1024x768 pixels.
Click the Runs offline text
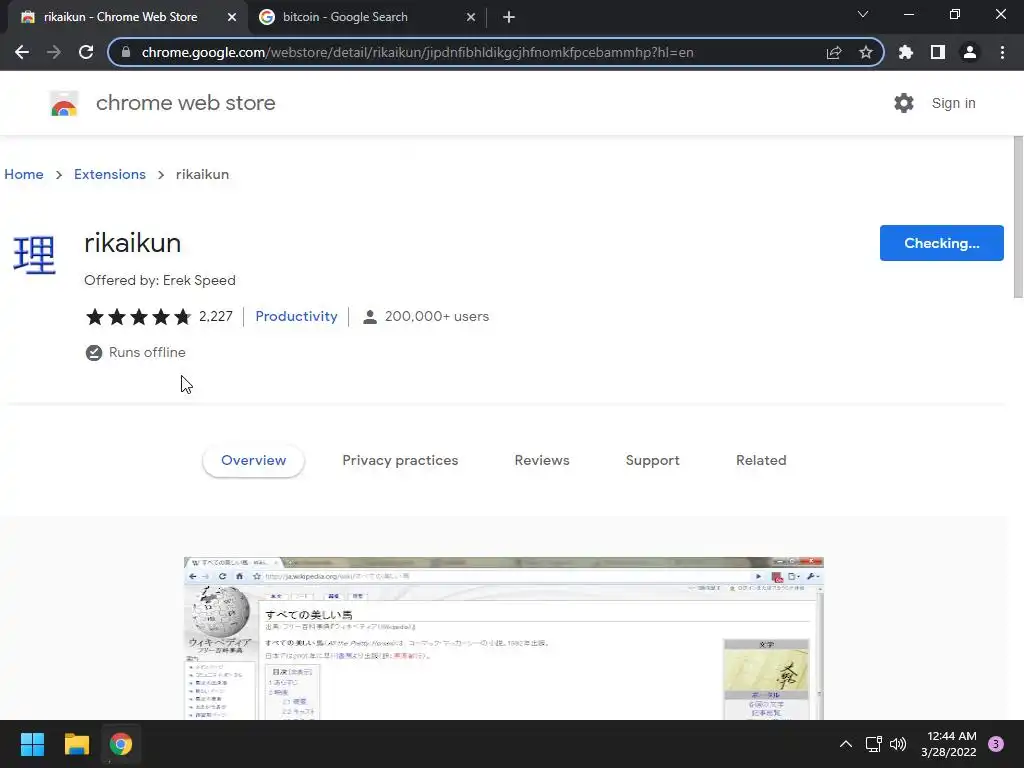click(x=147, y=353)
